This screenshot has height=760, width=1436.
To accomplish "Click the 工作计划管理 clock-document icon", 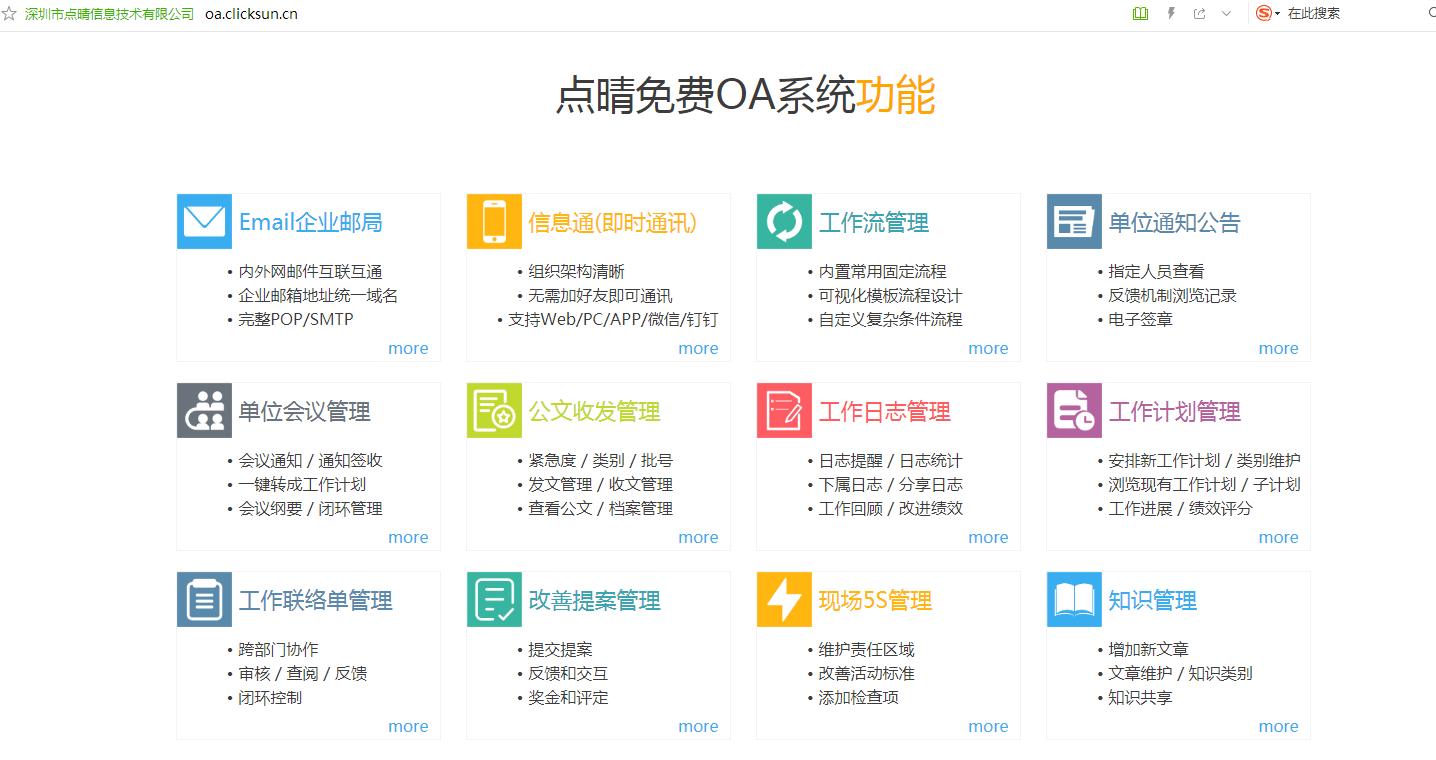I will (1073, 410).
